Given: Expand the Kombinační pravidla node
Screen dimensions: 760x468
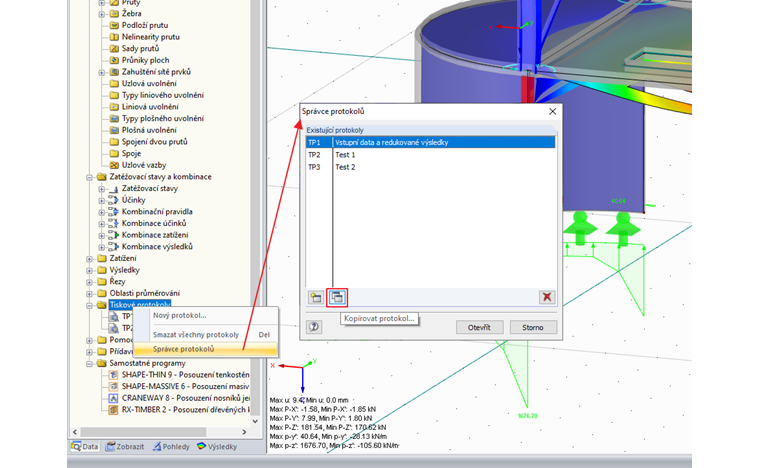Looking at the screenshot, I should coord(102,212).
